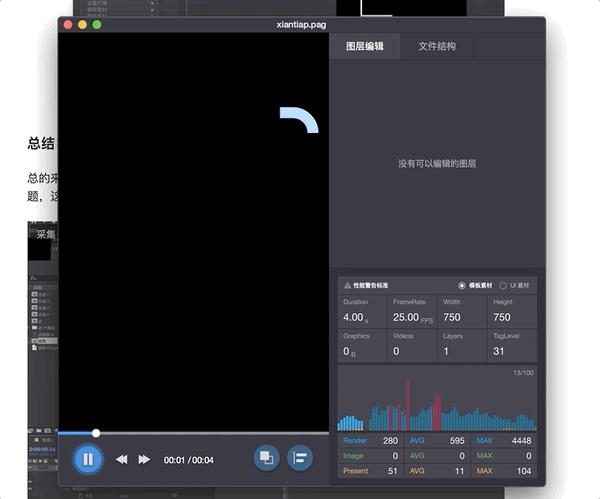600x499 pixels.
Task: Click the white playback progress handle
Action: (x=96, y=433)
